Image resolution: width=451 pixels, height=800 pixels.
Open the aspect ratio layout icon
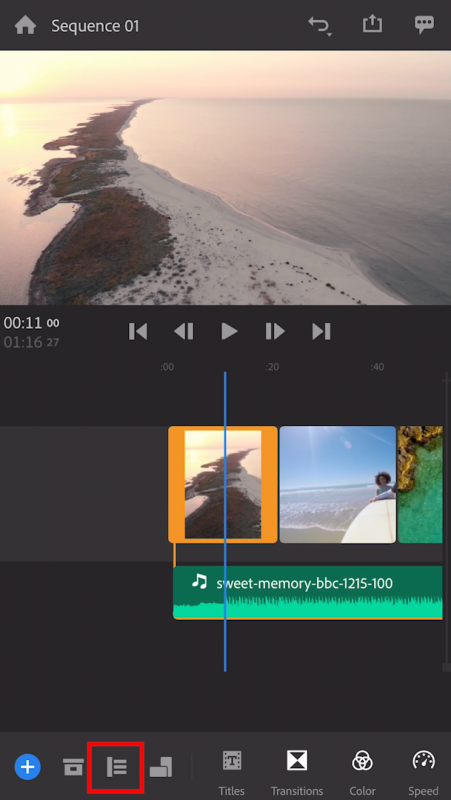(161, 767)
